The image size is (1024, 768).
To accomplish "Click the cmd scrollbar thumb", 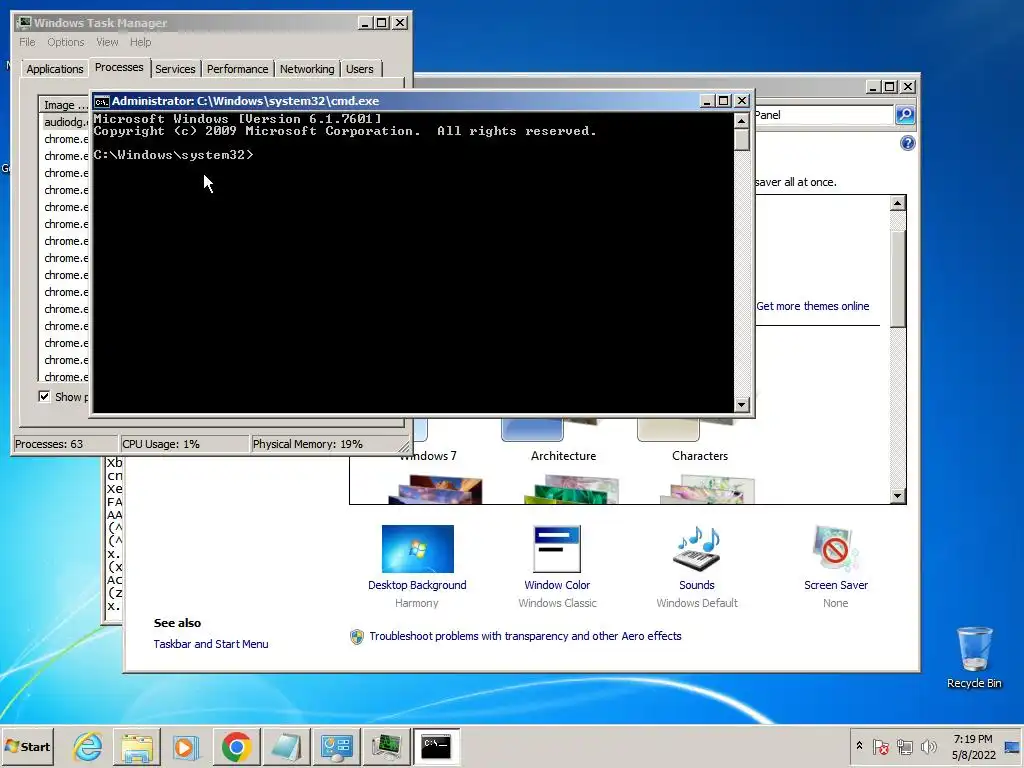I will tap(741, 140).
